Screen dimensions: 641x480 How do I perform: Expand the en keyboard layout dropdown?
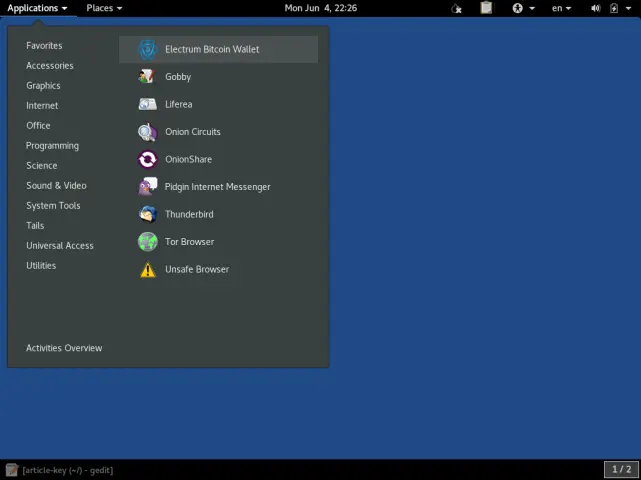point(561,8)
